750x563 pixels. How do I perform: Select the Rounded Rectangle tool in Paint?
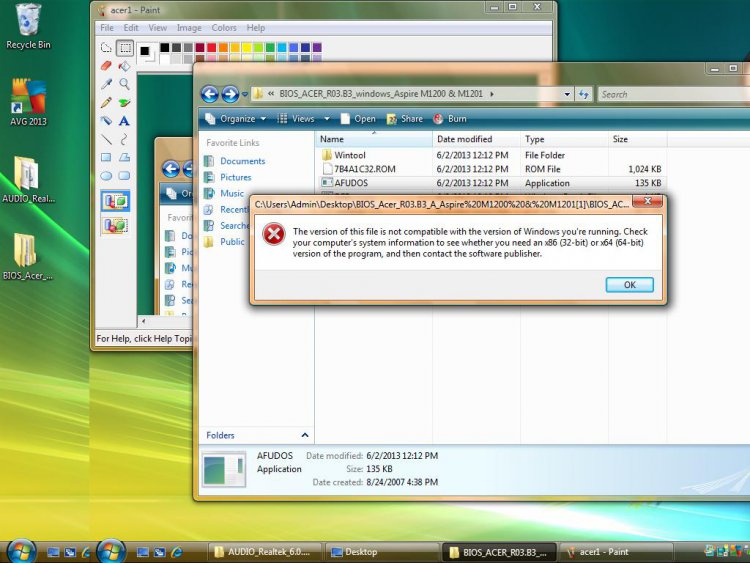click(125, 176)
